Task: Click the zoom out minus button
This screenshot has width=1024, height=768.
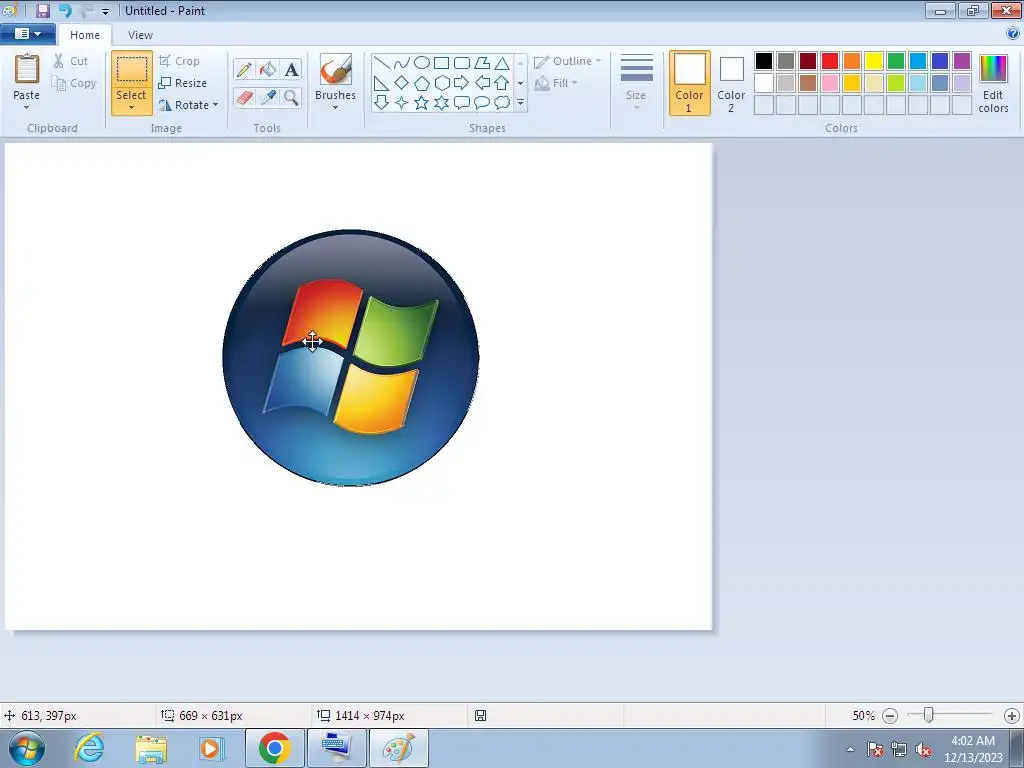Action: [889, 716]
